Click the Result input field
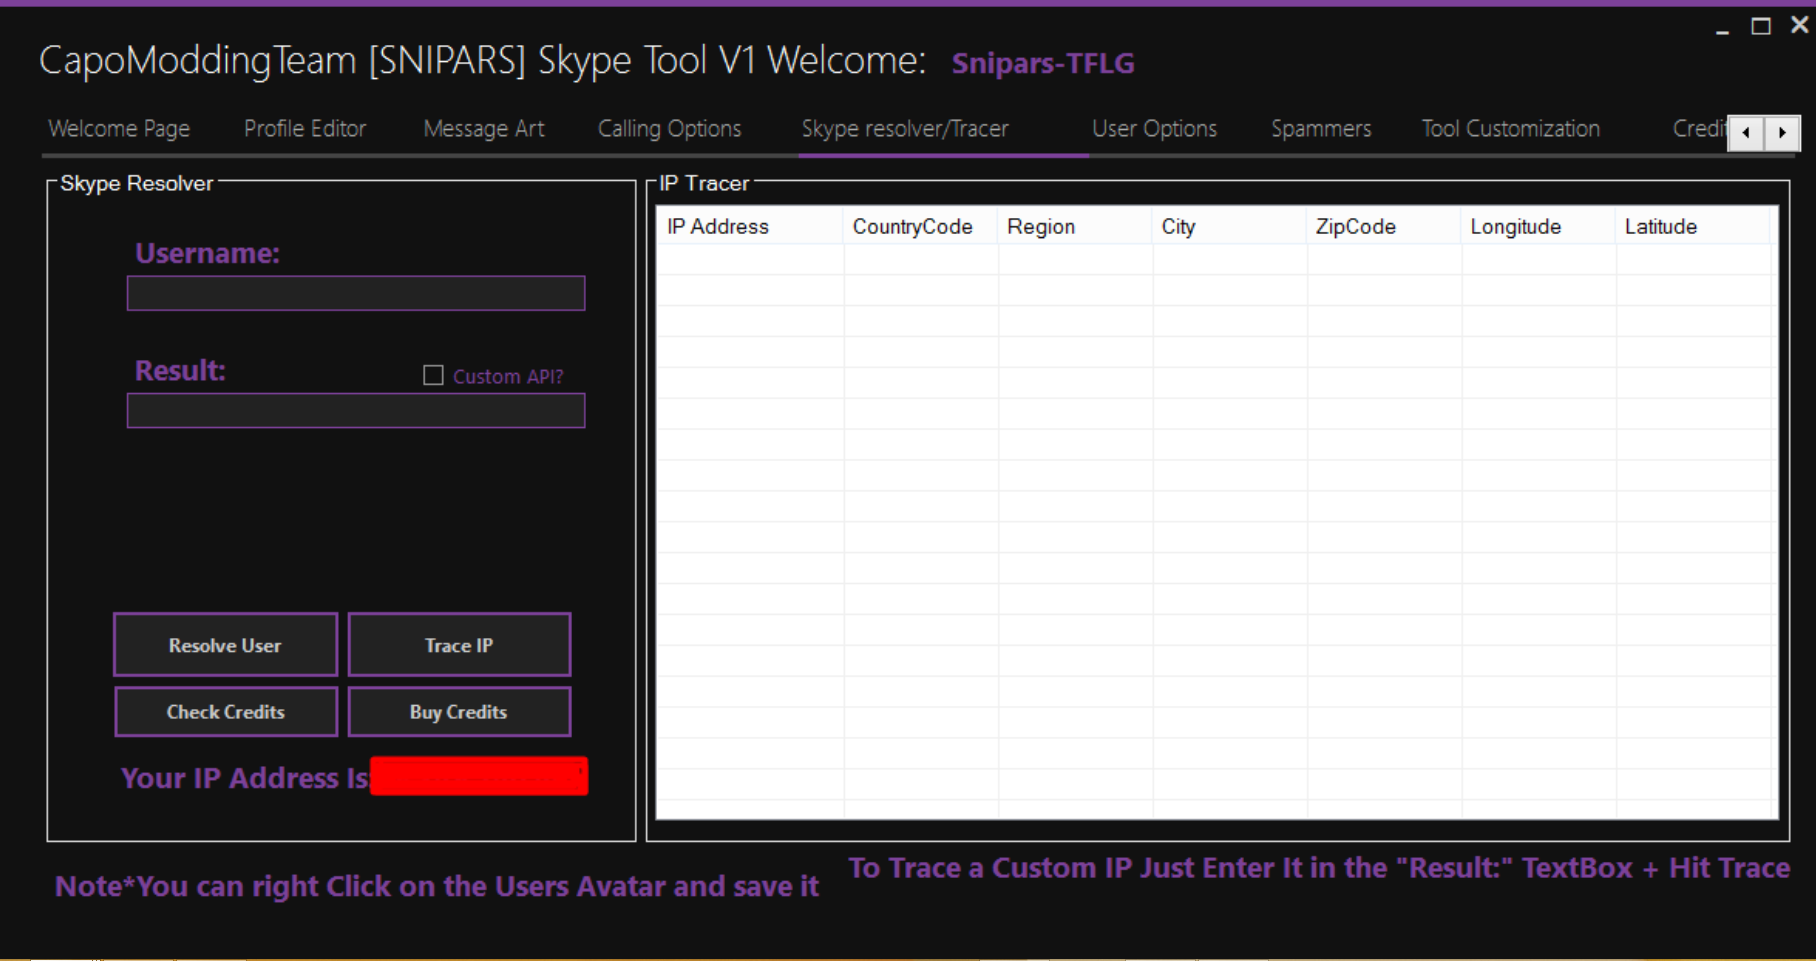The width and height of the screenshot is (1816, 961). coord(356,411)
